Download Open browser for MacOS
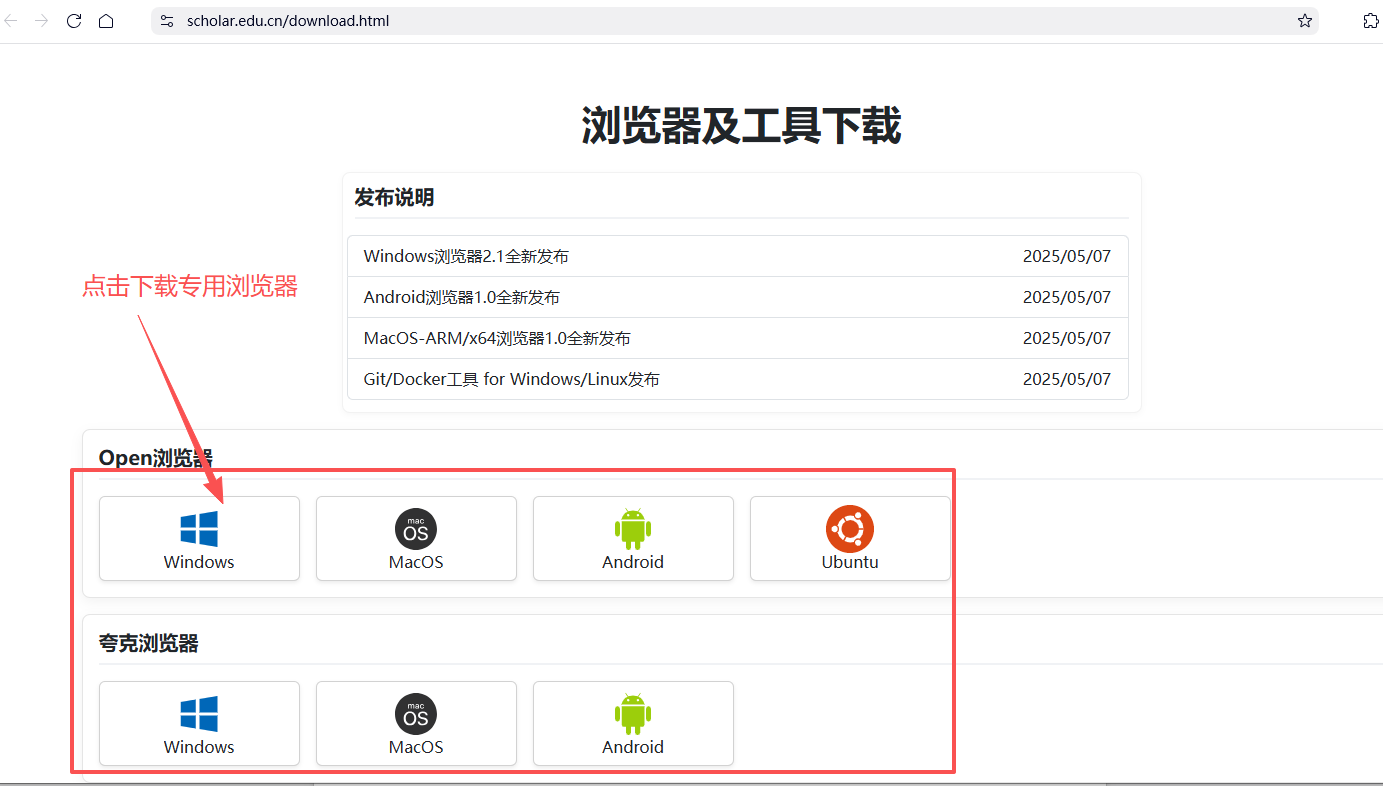This screenshot has width=1383, height=786. pos(416,538)
